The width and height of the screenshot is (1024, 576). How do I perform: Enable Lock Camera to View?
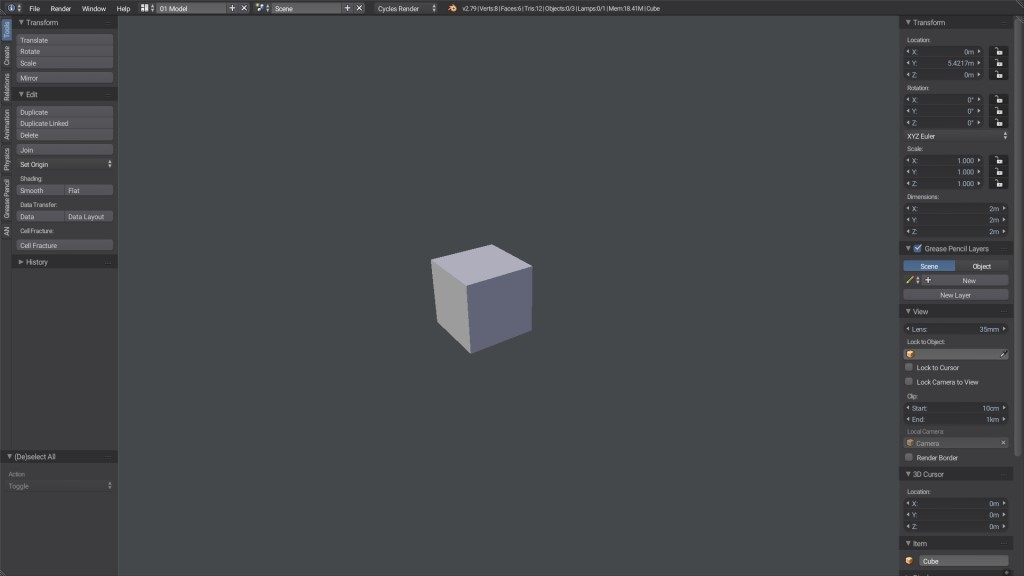(909, 381)
